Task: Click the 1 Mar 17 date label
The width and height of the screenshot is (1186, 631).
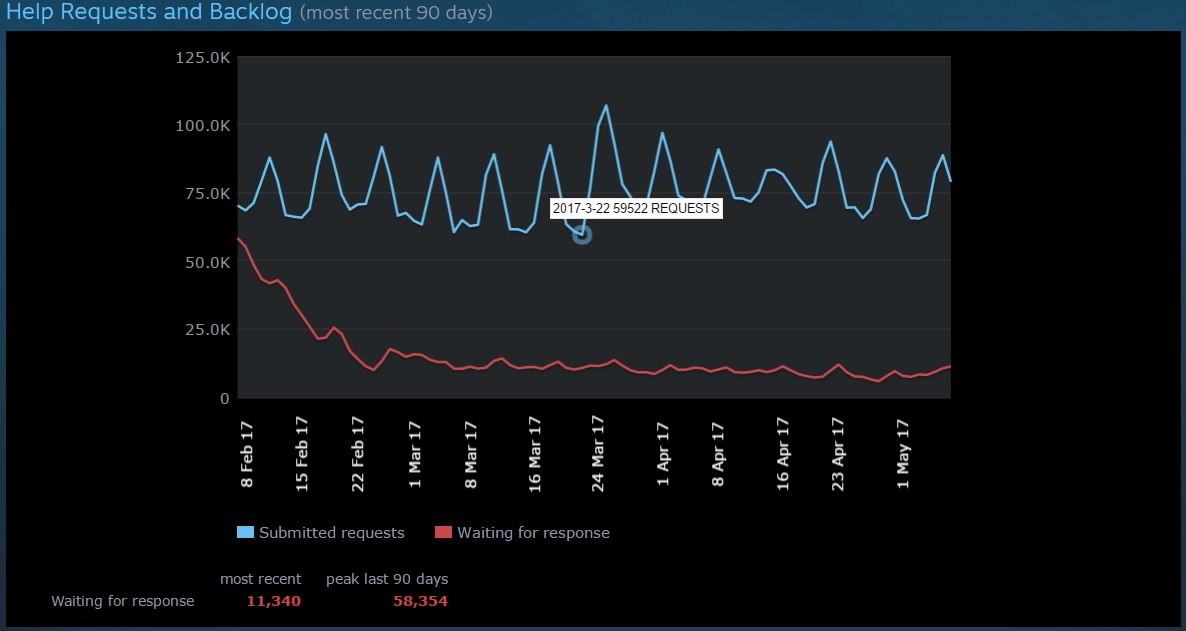Action: click(x=415, y=455)
